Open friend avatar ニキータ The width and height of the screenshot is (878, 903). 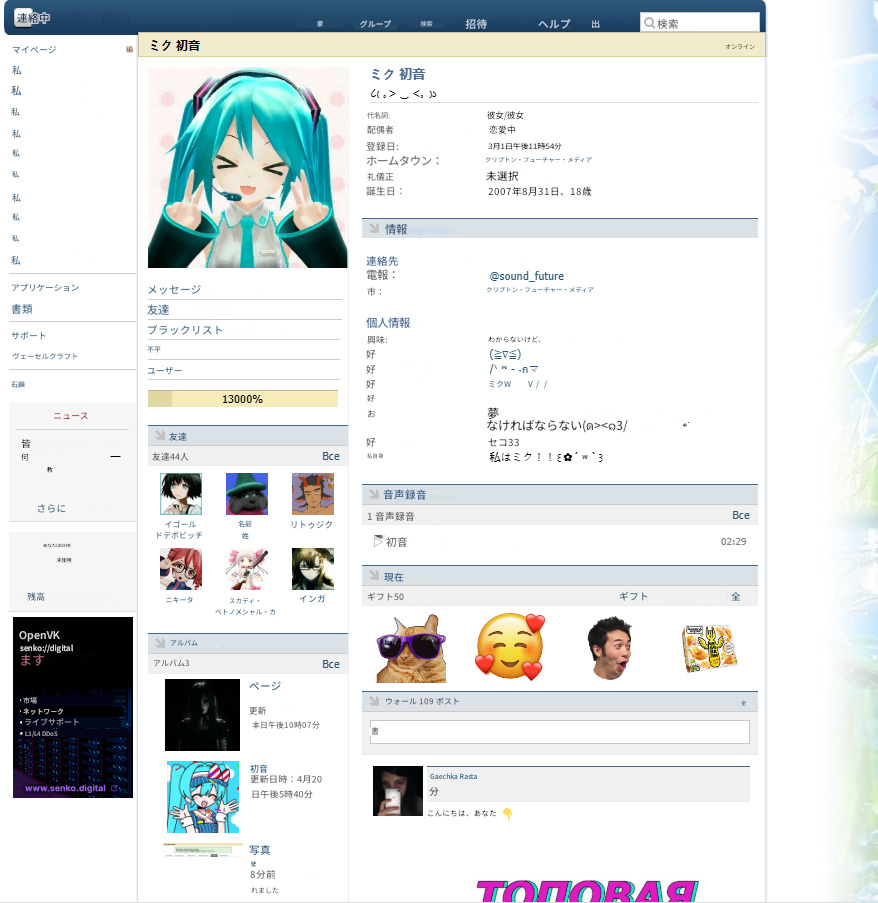(181, 569)
